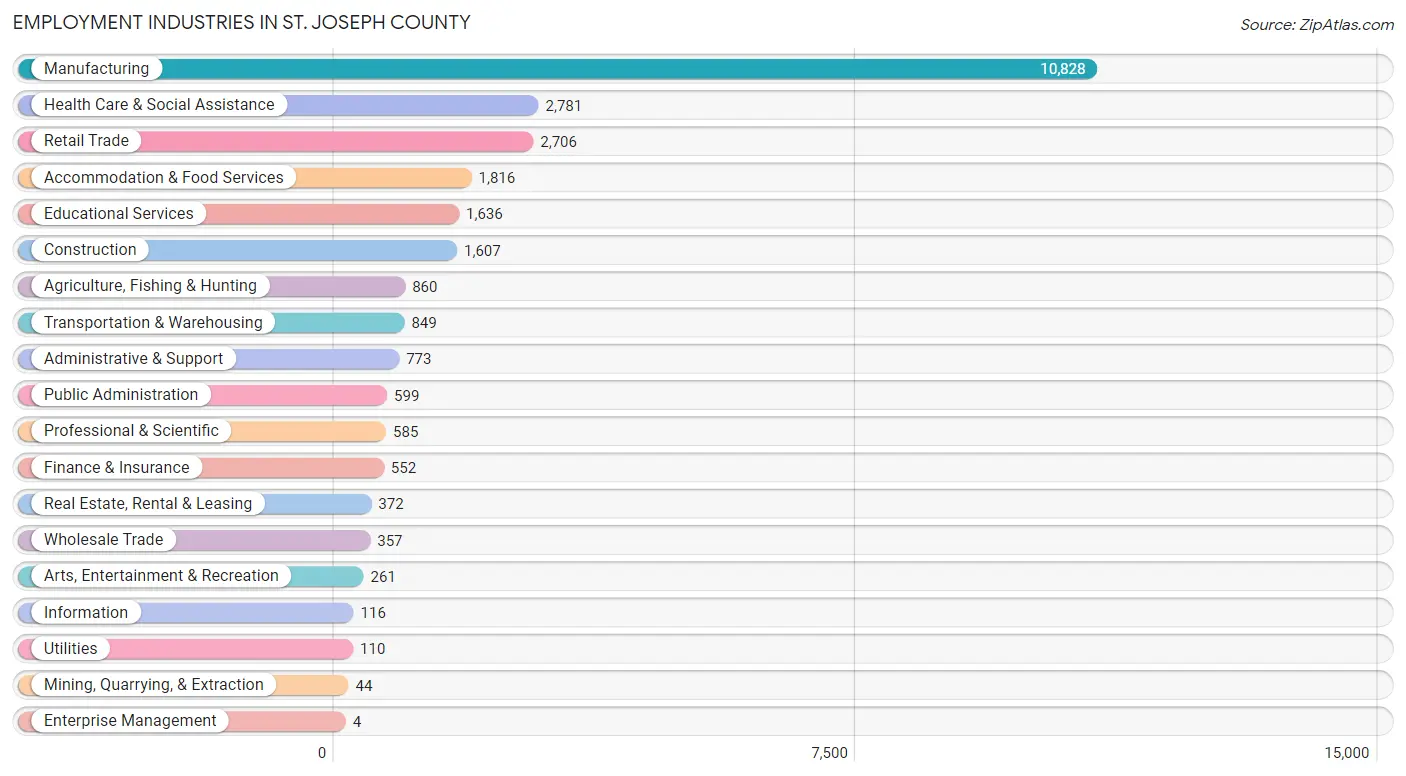The image size is (1406, 776).
Task: Select the 10,828 value on Manufacturing bar
Action: point(1062,69)
